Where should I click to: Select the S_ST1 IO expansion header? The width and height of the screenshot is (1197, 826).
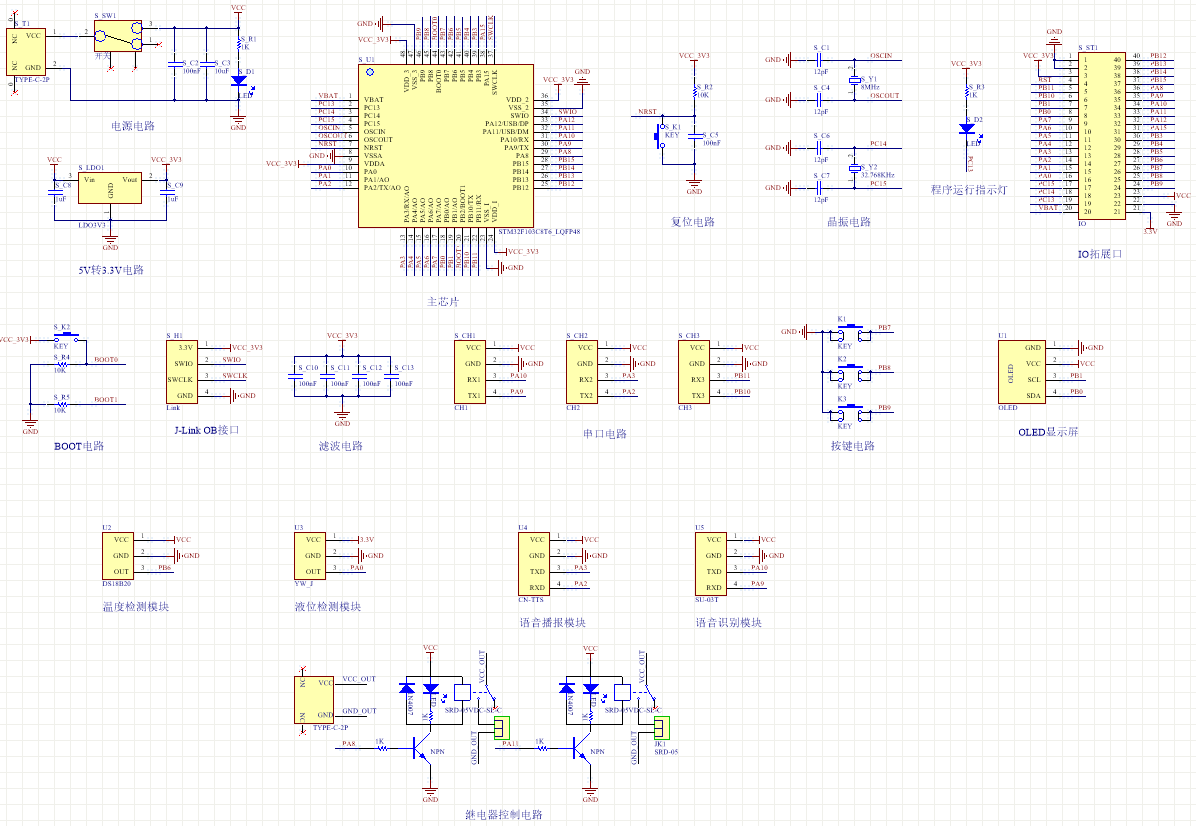pos(1102,136)
